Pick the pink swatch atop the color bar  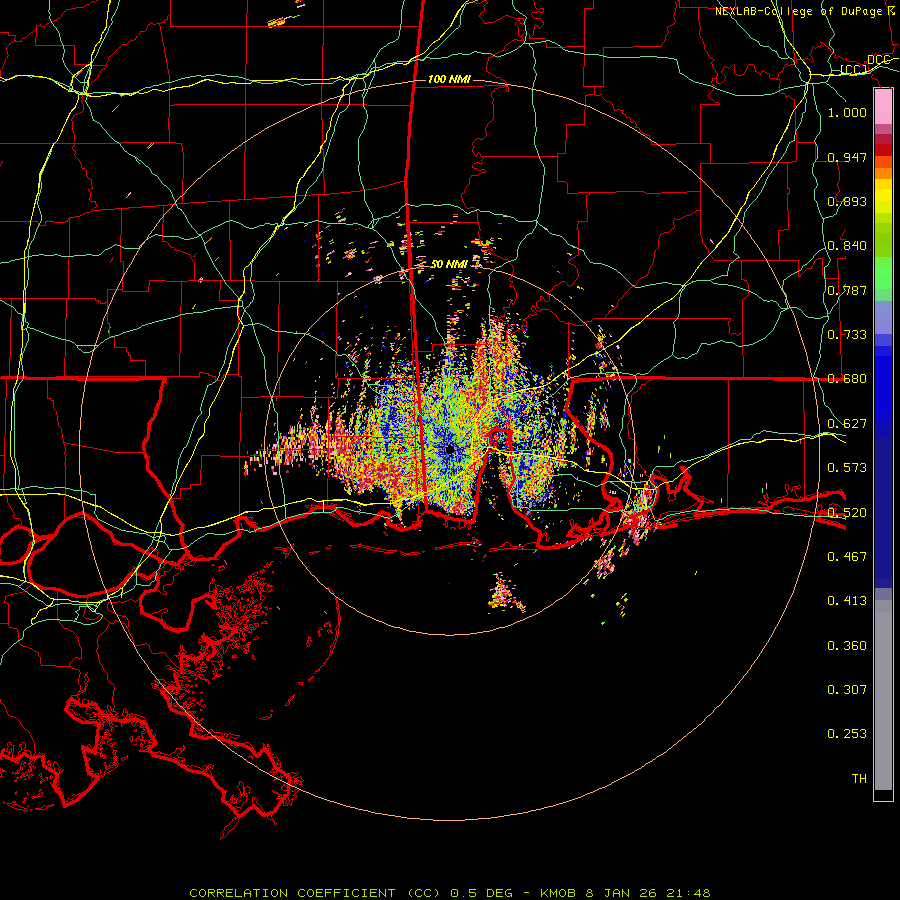tap(883, 106)
